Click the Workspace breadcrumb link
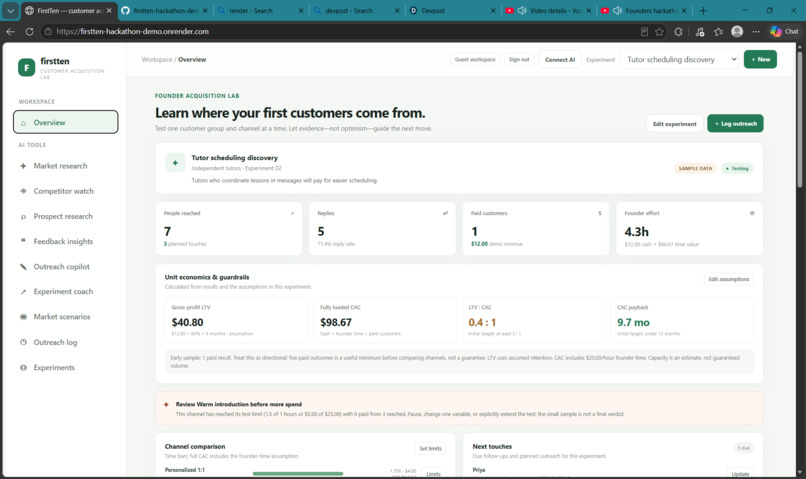Viewport: 806px width, 479px height. (157, 60)
